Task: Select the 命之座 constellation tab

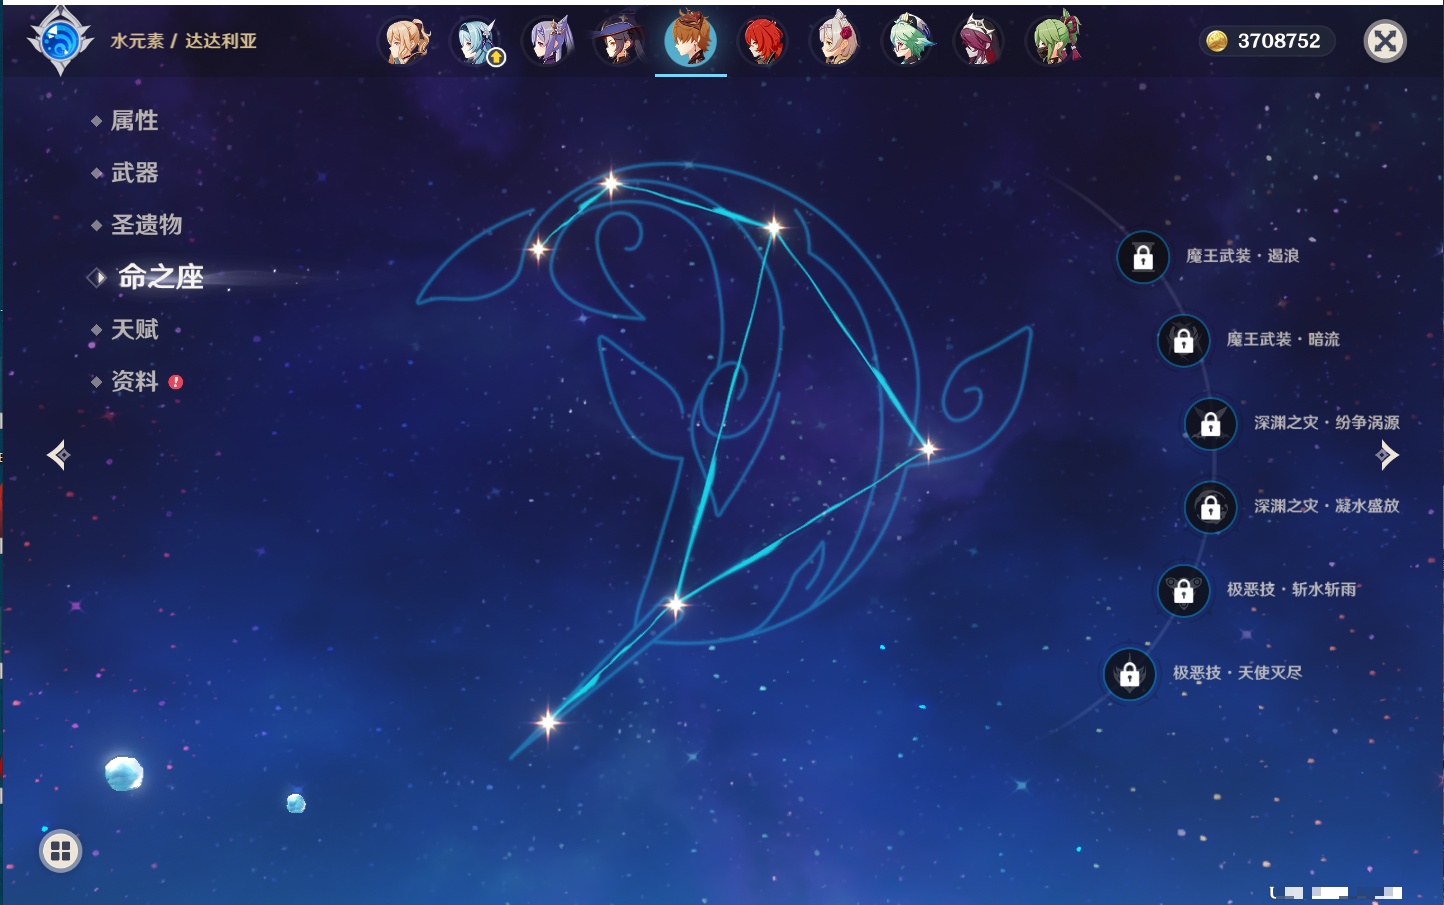Action: pyautogui.click(x=160, y=277)
